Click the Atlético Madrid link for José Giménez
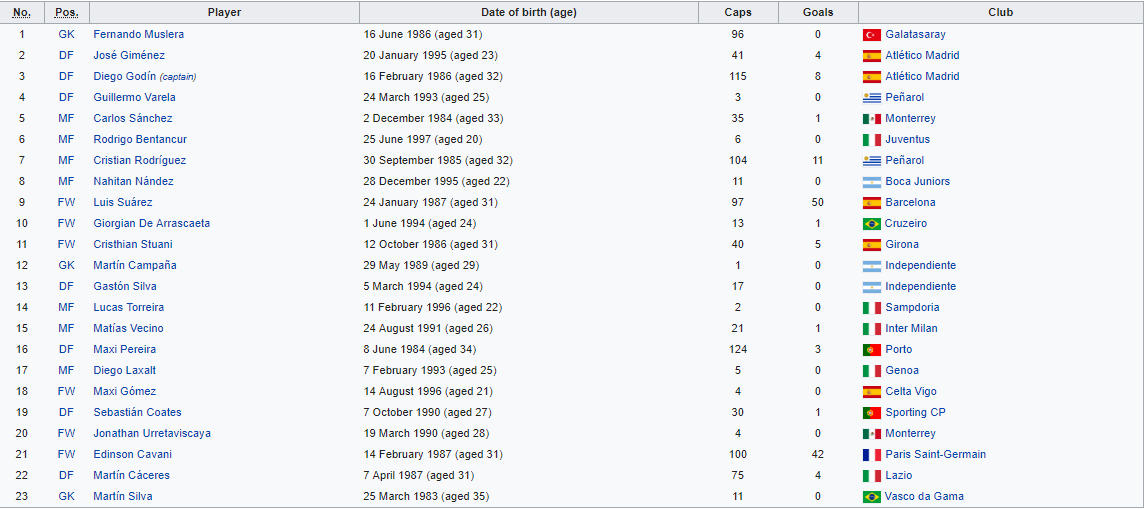Viewport: 1146px width, 509px height. coord(922,56)
